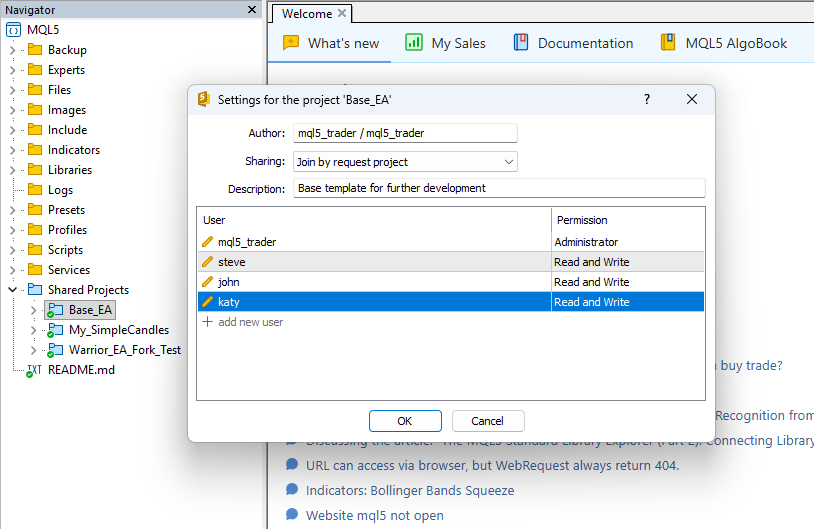Click the README.md file icon

click(x=34, y=370)
